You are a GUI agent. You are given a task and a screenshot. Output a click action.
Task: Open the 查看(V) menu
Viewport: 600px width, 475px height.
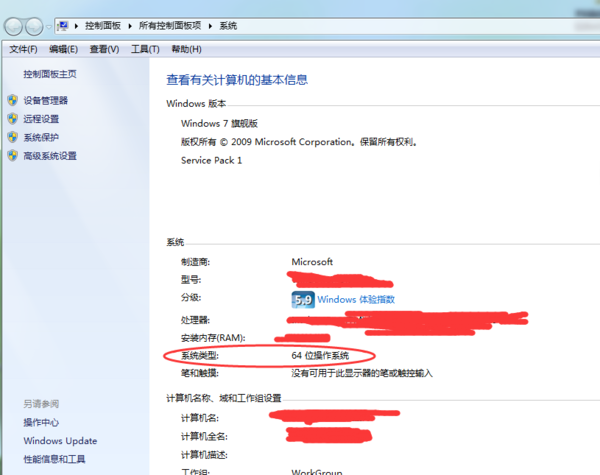coord(104,49)
